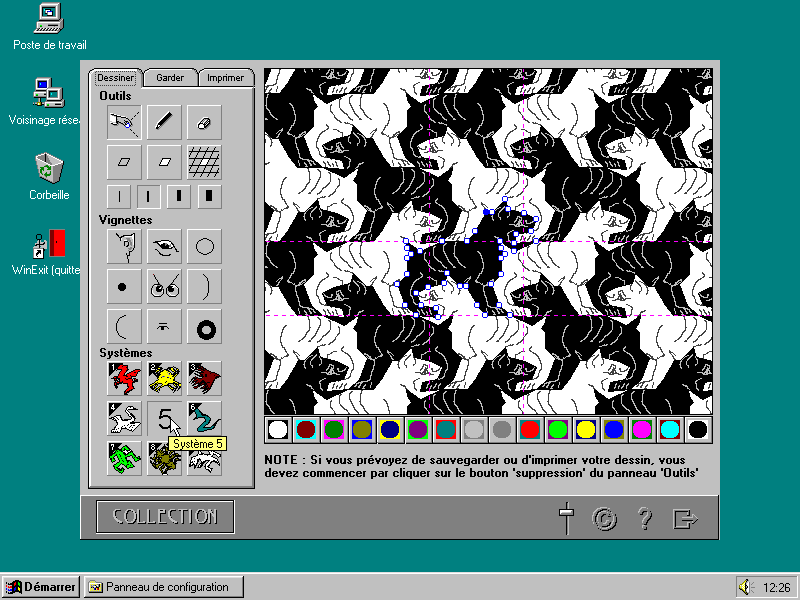
Task: Choose the thickest line width
Action: 209,196
